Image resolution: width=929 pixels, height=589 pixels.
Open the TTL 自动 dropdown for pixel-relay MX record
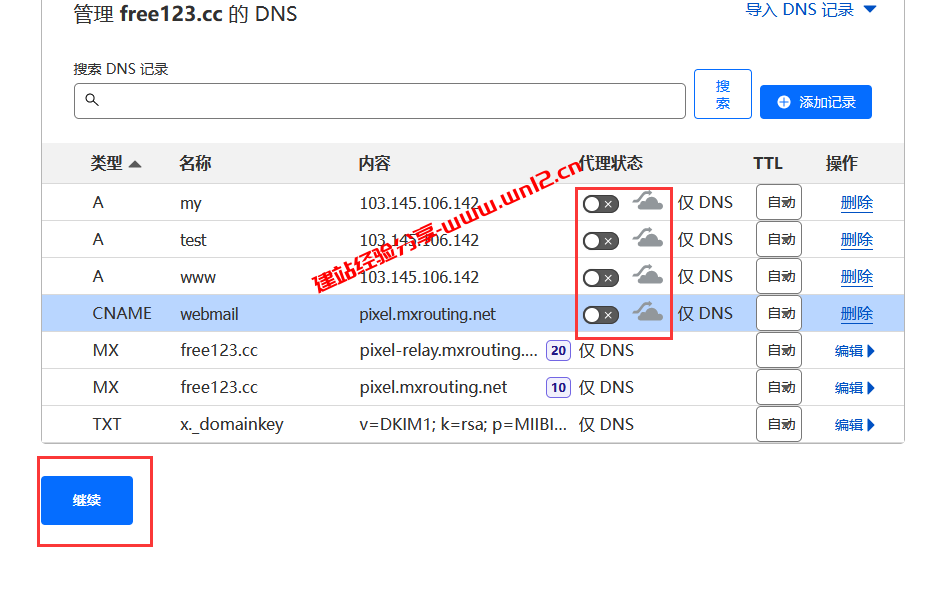(x=778, y=350)
